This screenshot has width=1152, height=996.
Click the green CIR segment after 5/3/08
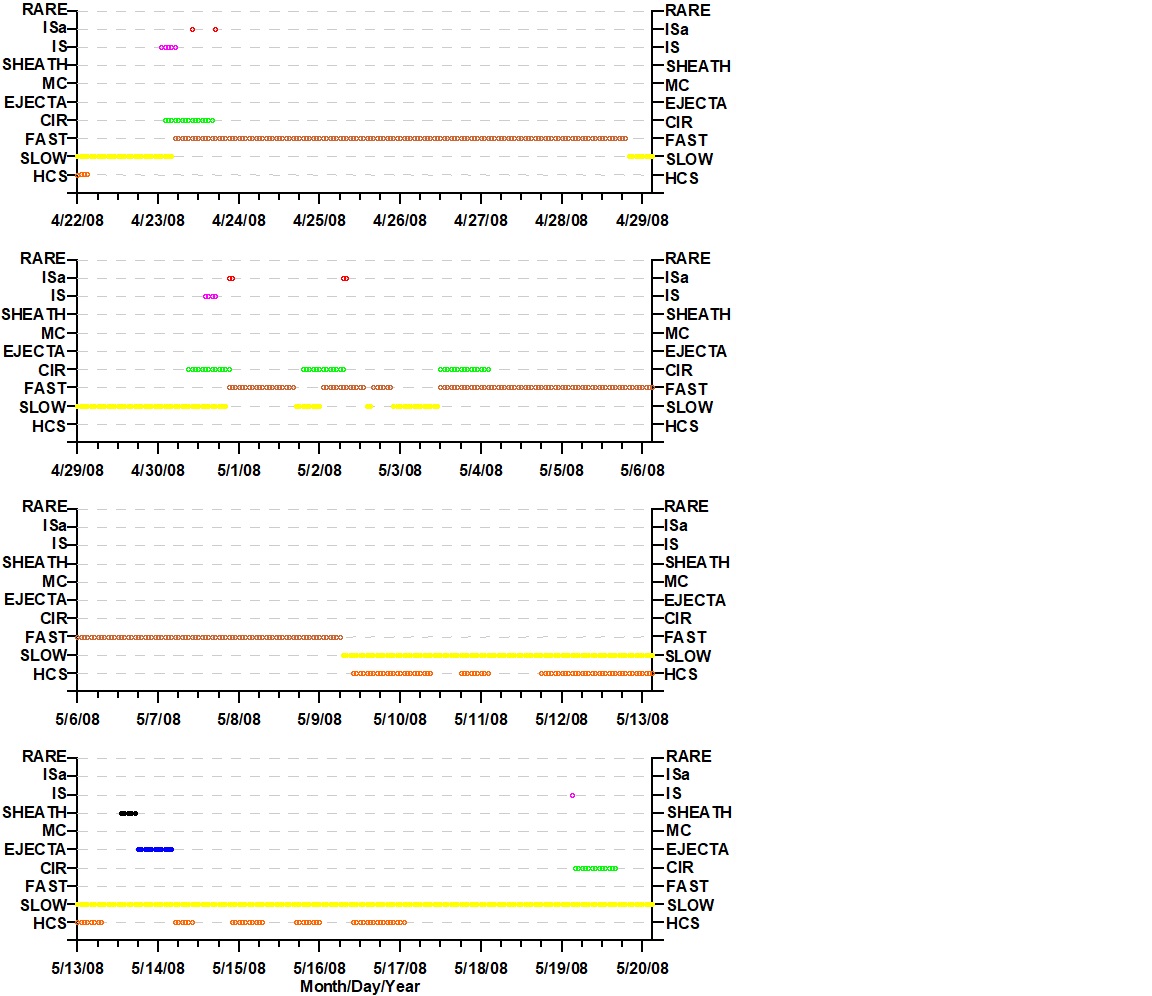coord(464,369)
